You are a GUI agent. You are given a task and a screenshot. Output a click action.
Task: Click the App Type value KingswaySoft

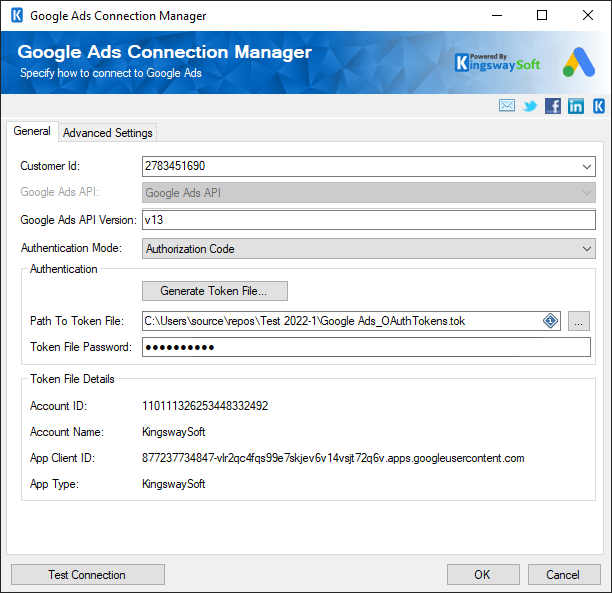coord(173,484)
